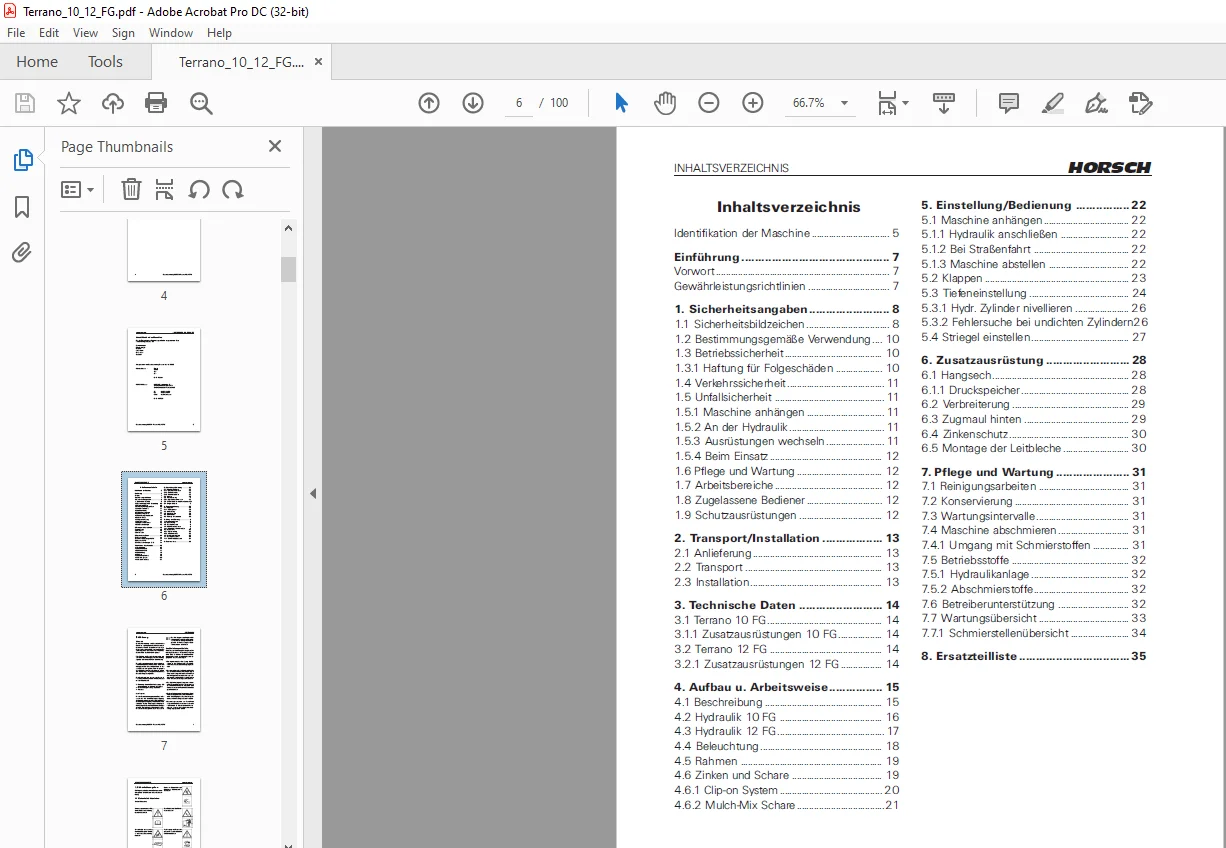Switch to the Home tab
The width and height of the screenshot is (1226, 848).
[x=37, y=62]
